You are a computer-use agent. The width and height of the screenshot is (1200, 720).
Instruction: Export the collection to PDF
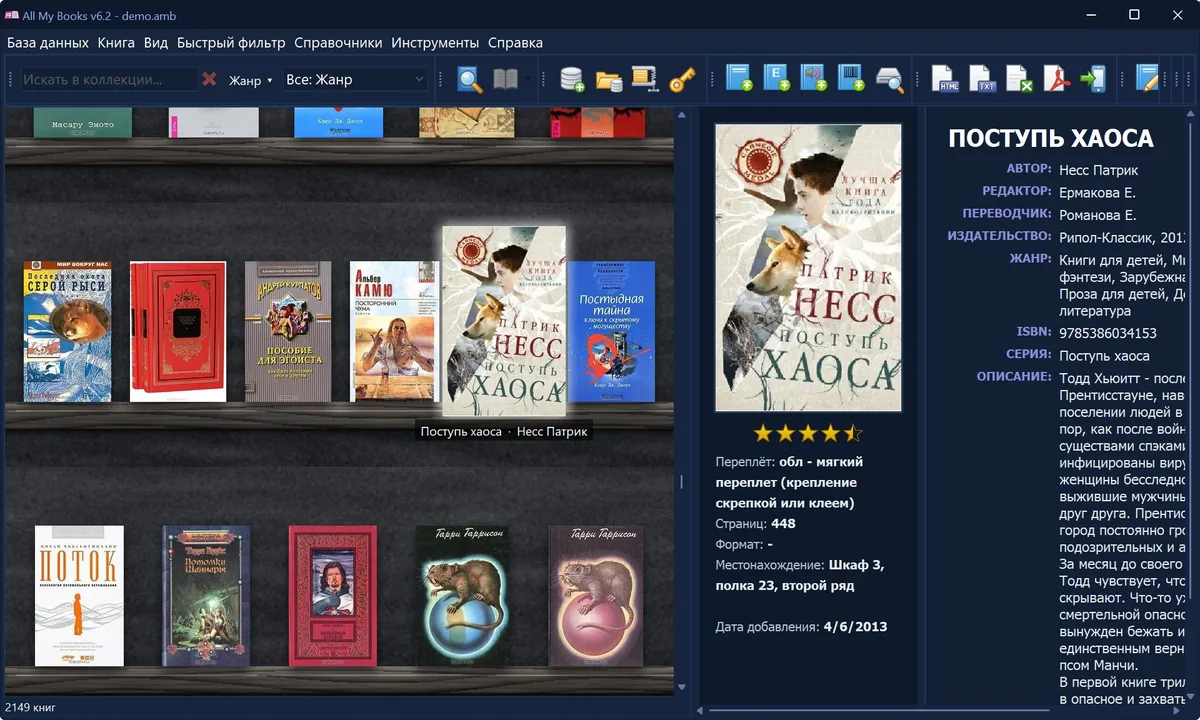[x=1057, y=79]
